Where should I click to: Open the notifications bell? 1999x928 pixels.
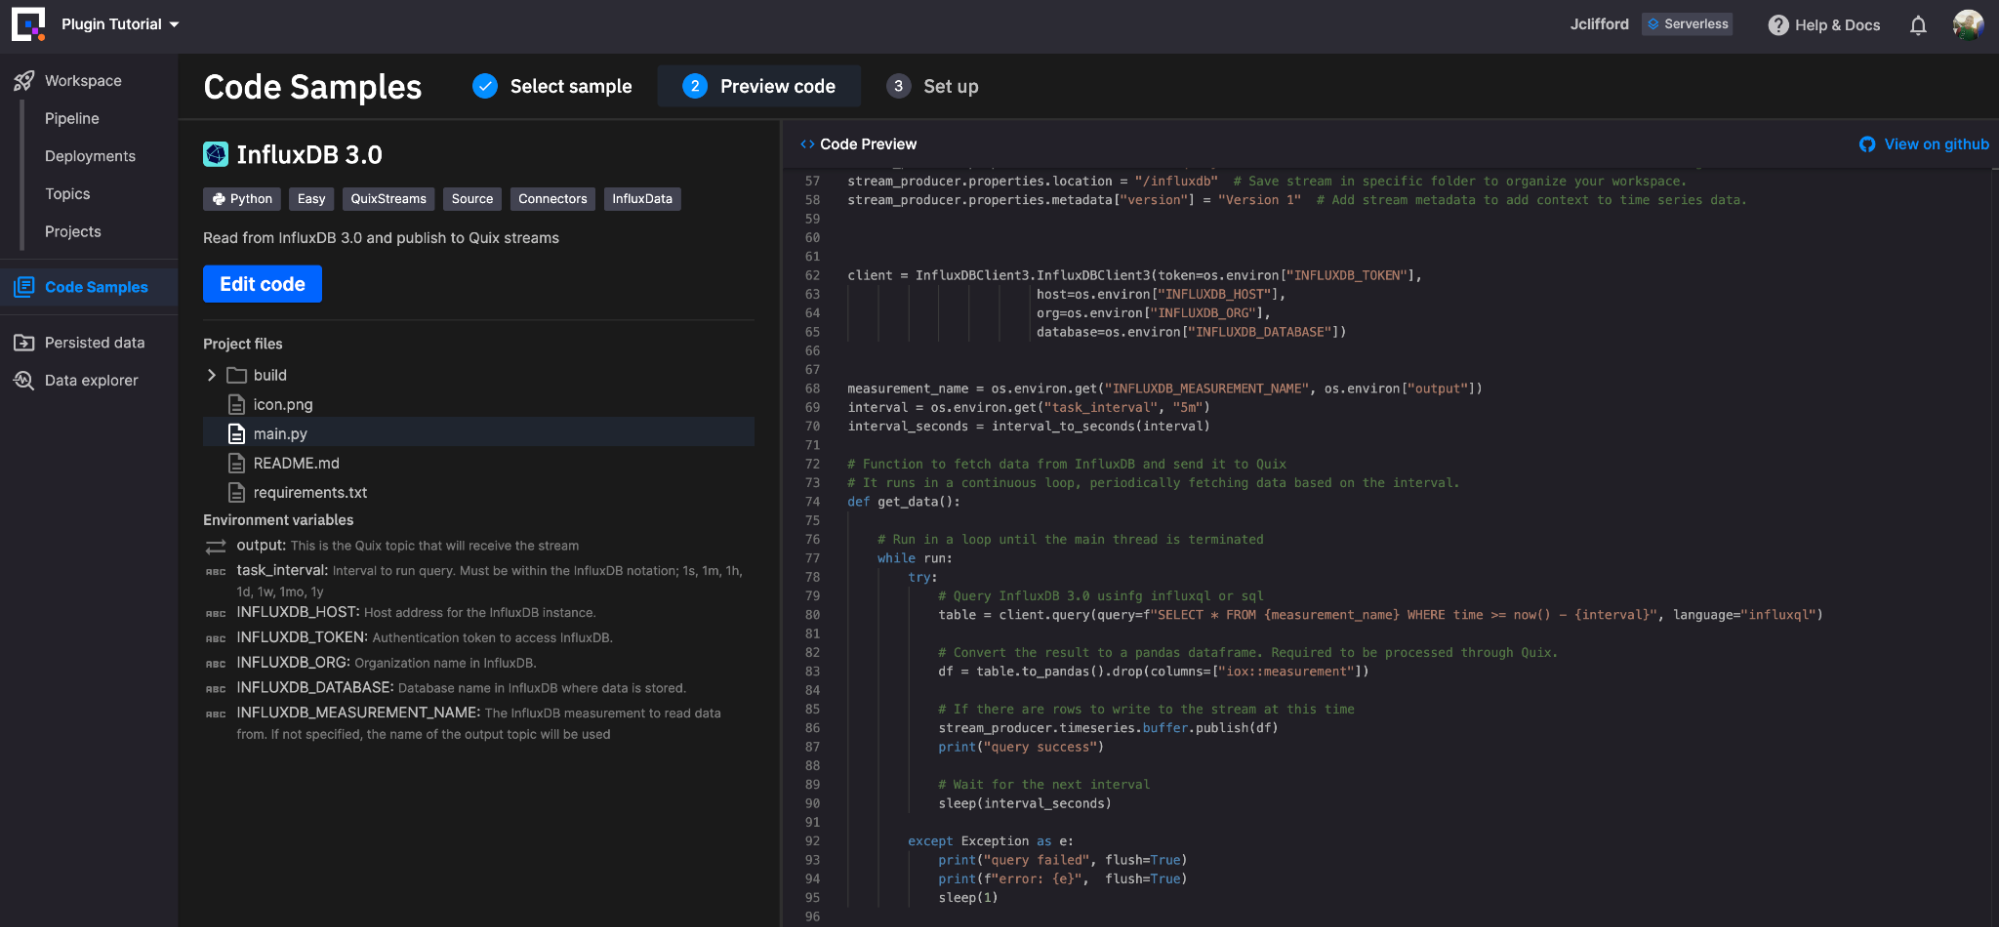(1918, 25)
